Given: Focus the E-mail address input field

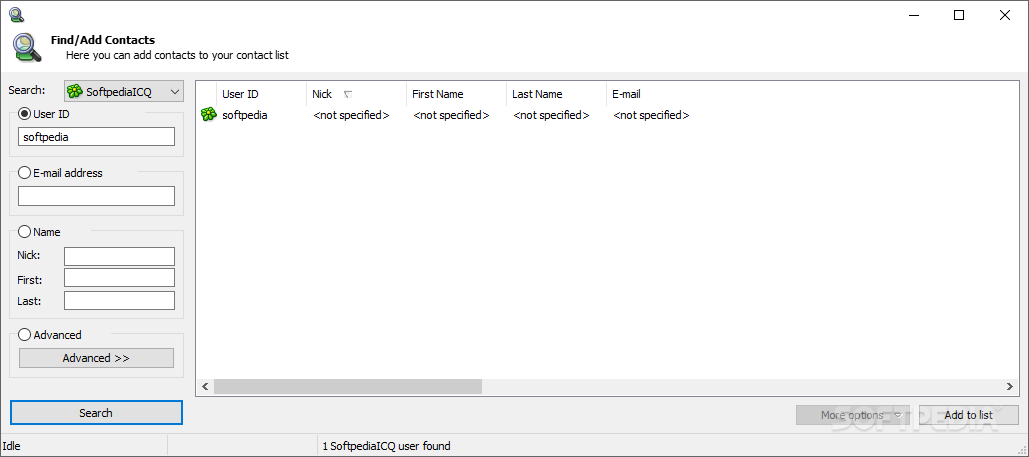Looking at the screenshot, I should point(96,196).
